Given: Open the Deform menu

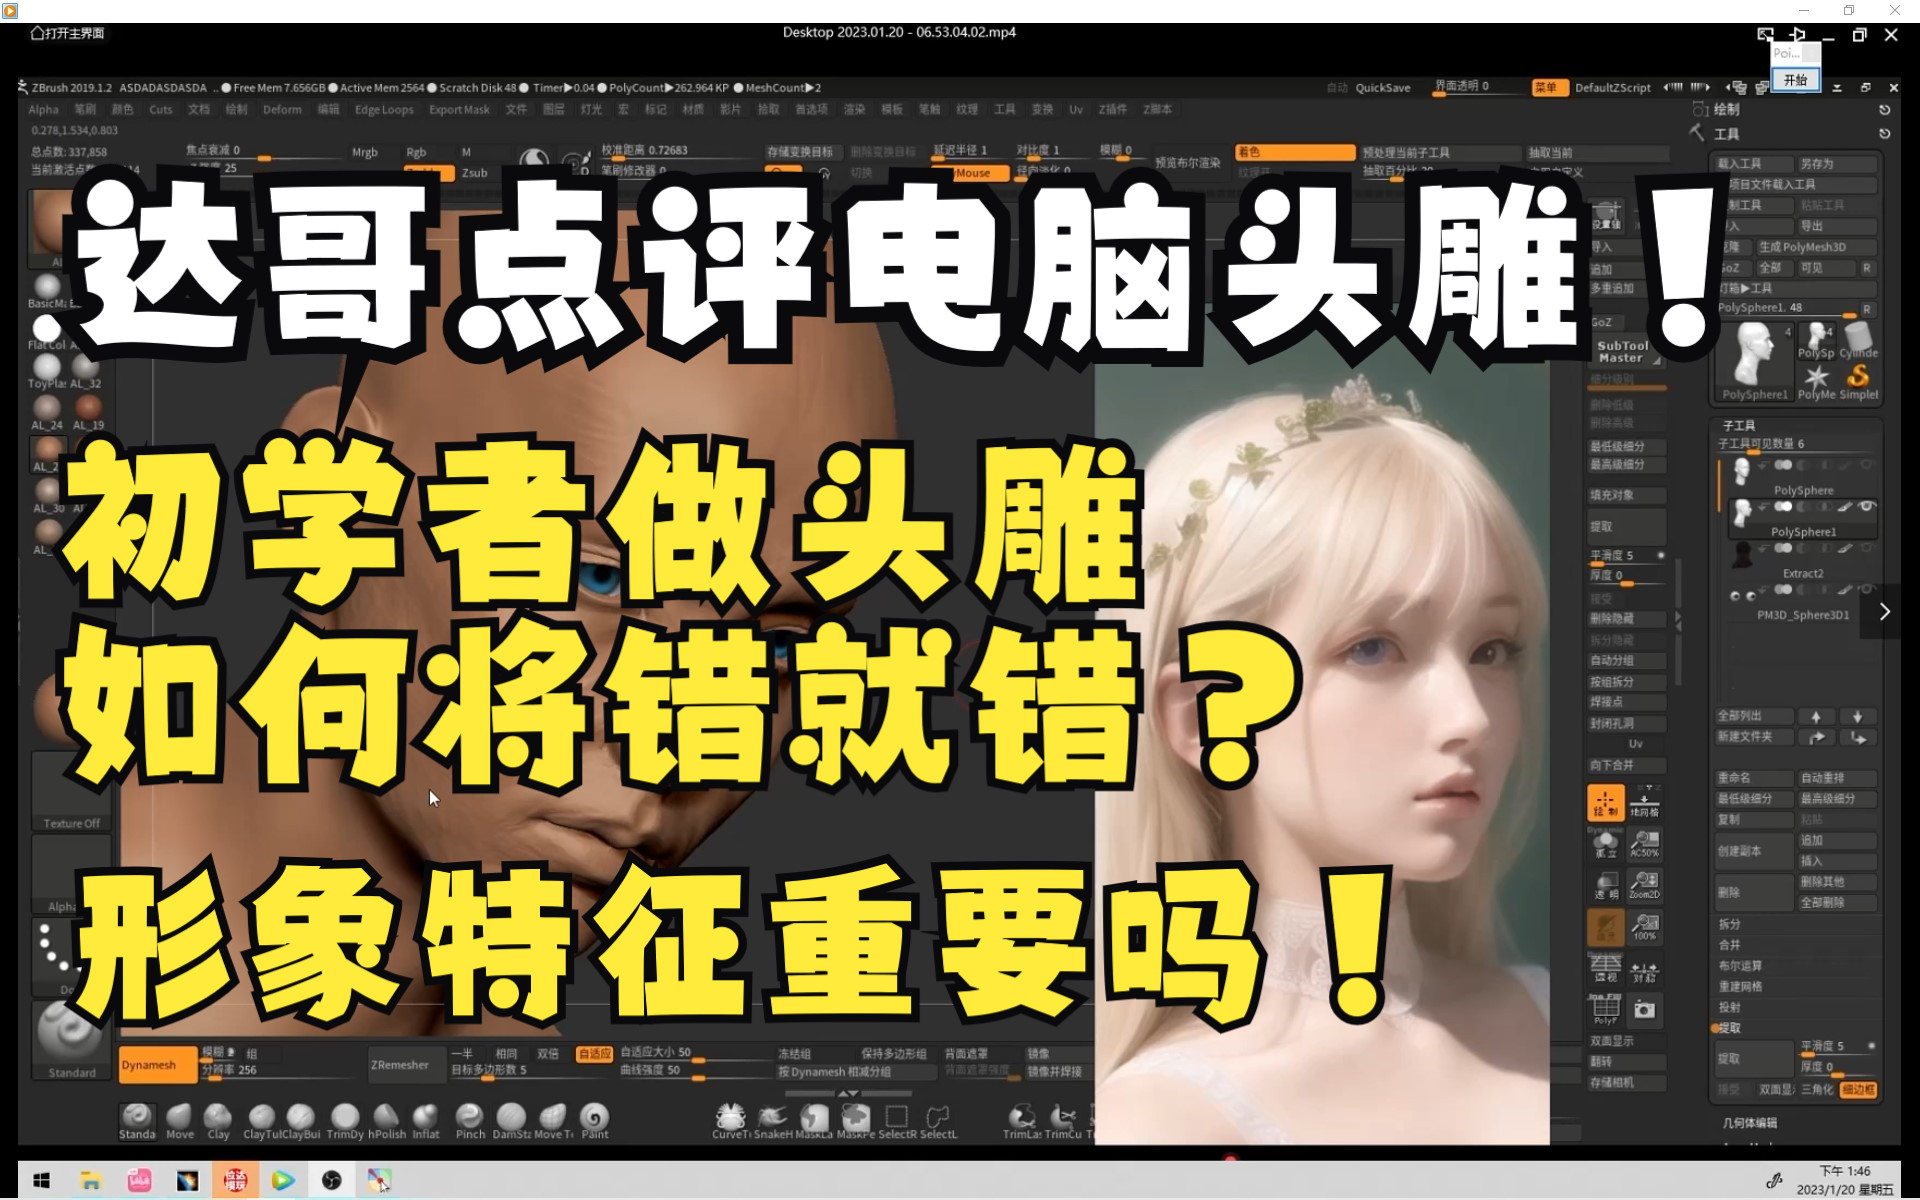Looking at the screenshot, I should [282, 110].
